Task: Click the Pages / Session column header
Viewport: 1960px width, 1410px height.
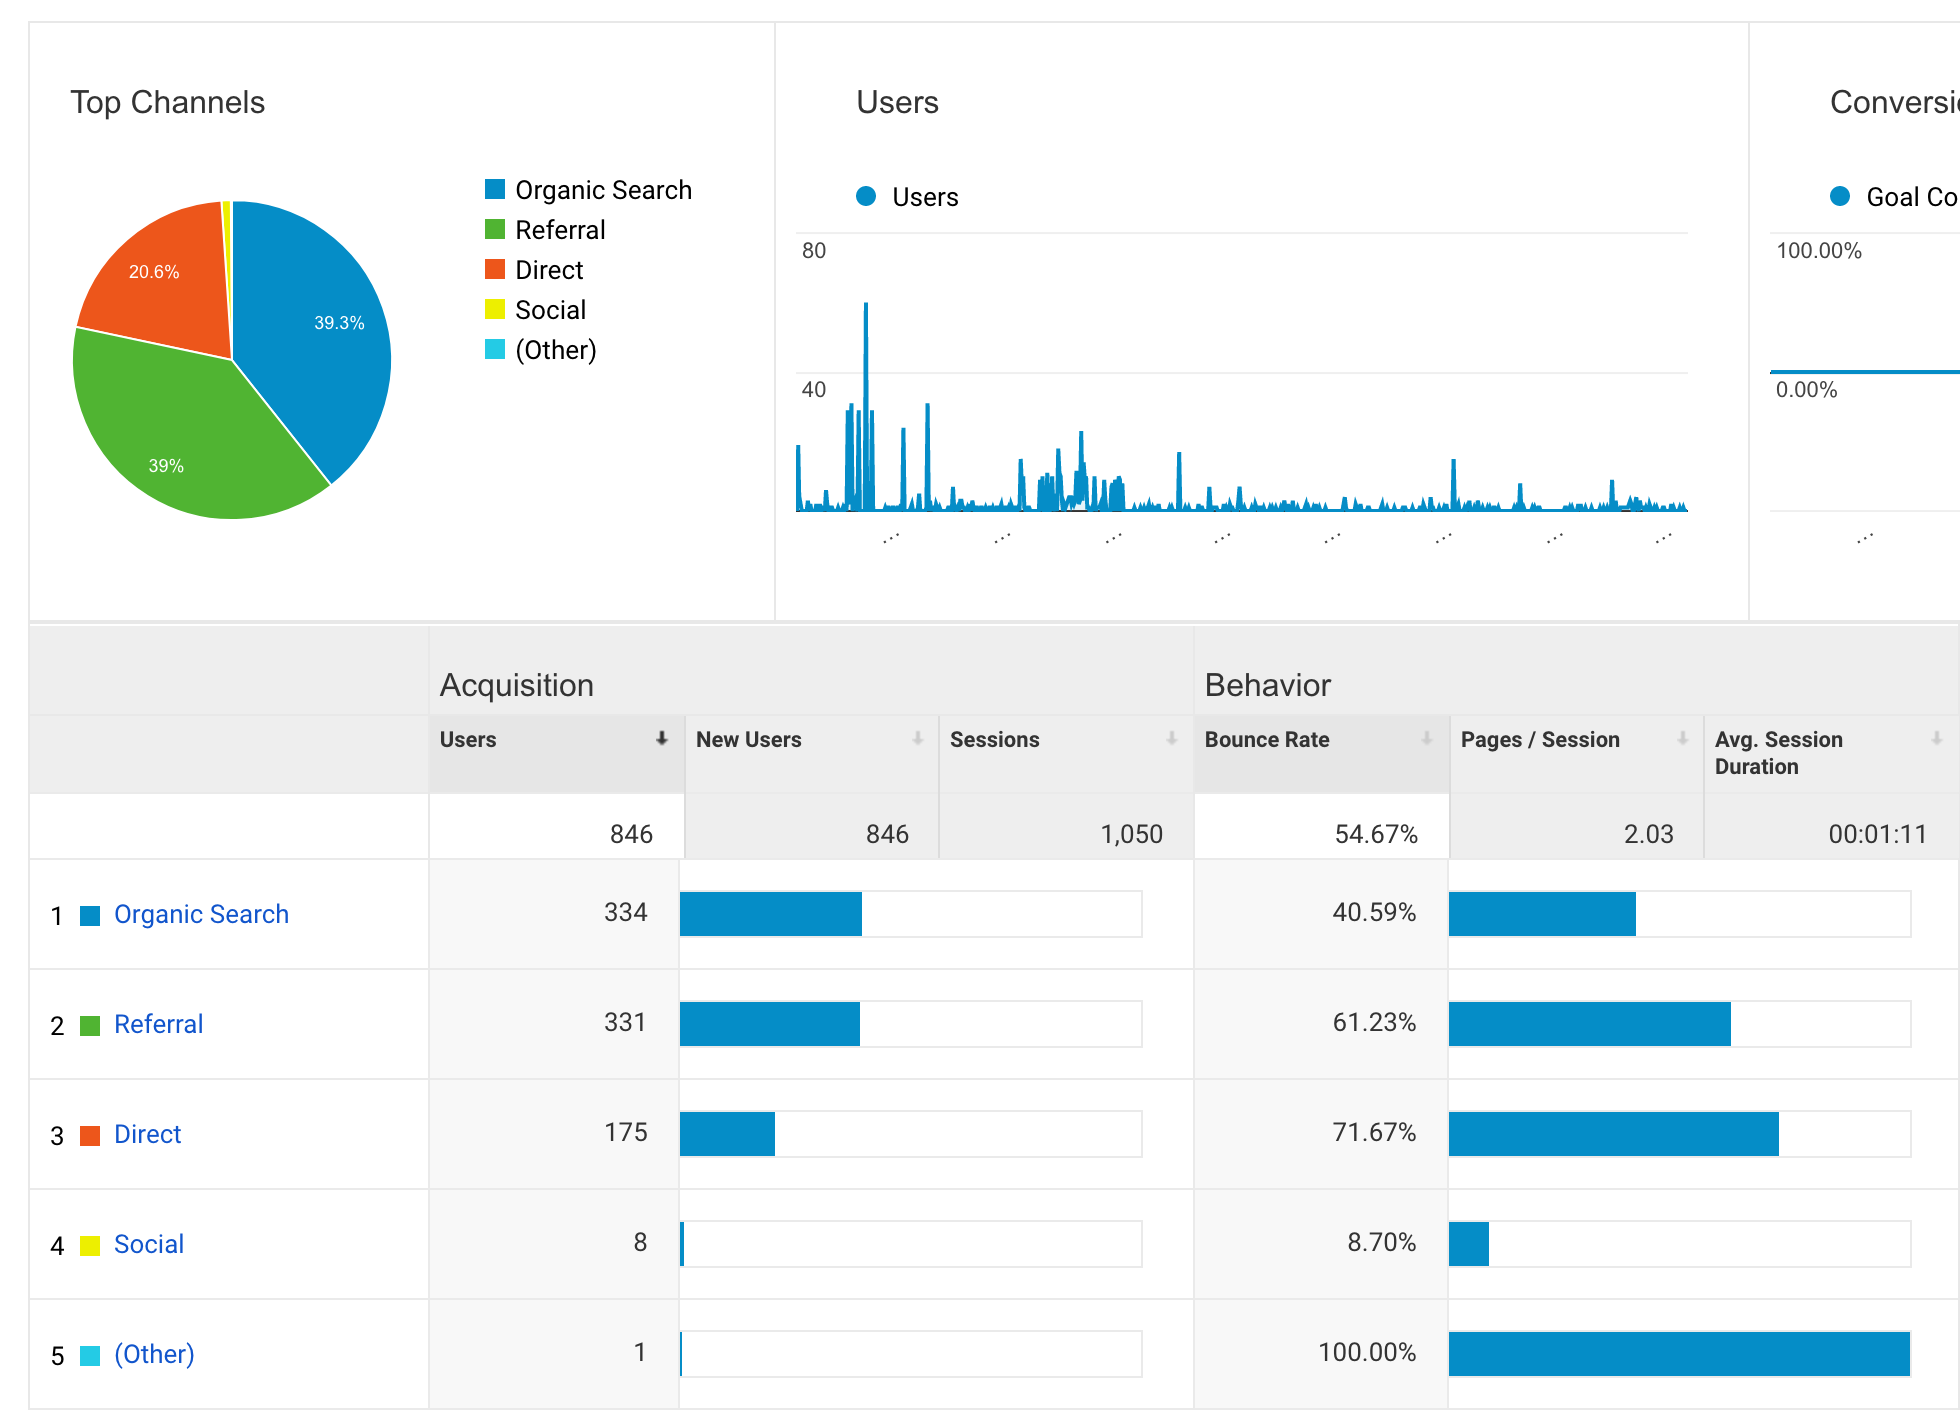Action: [1577, 754]
